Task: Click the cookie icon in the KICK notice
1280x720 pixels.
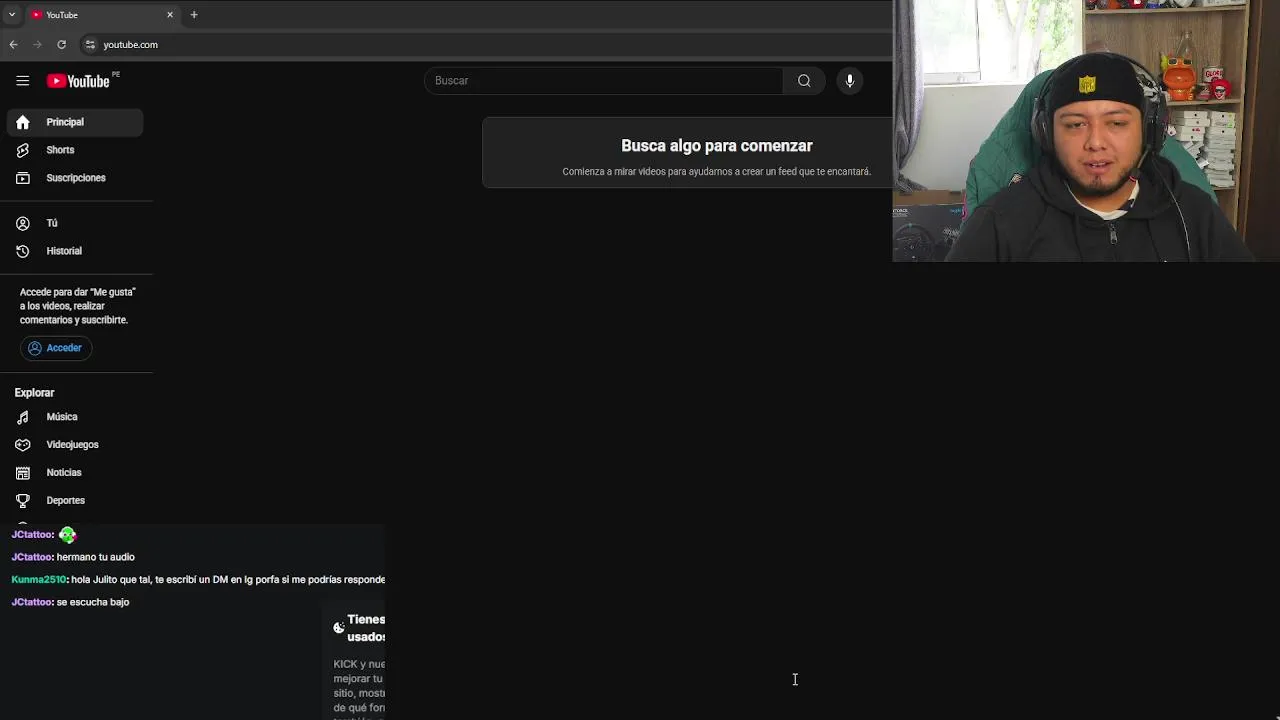Action: coord(339,628)
